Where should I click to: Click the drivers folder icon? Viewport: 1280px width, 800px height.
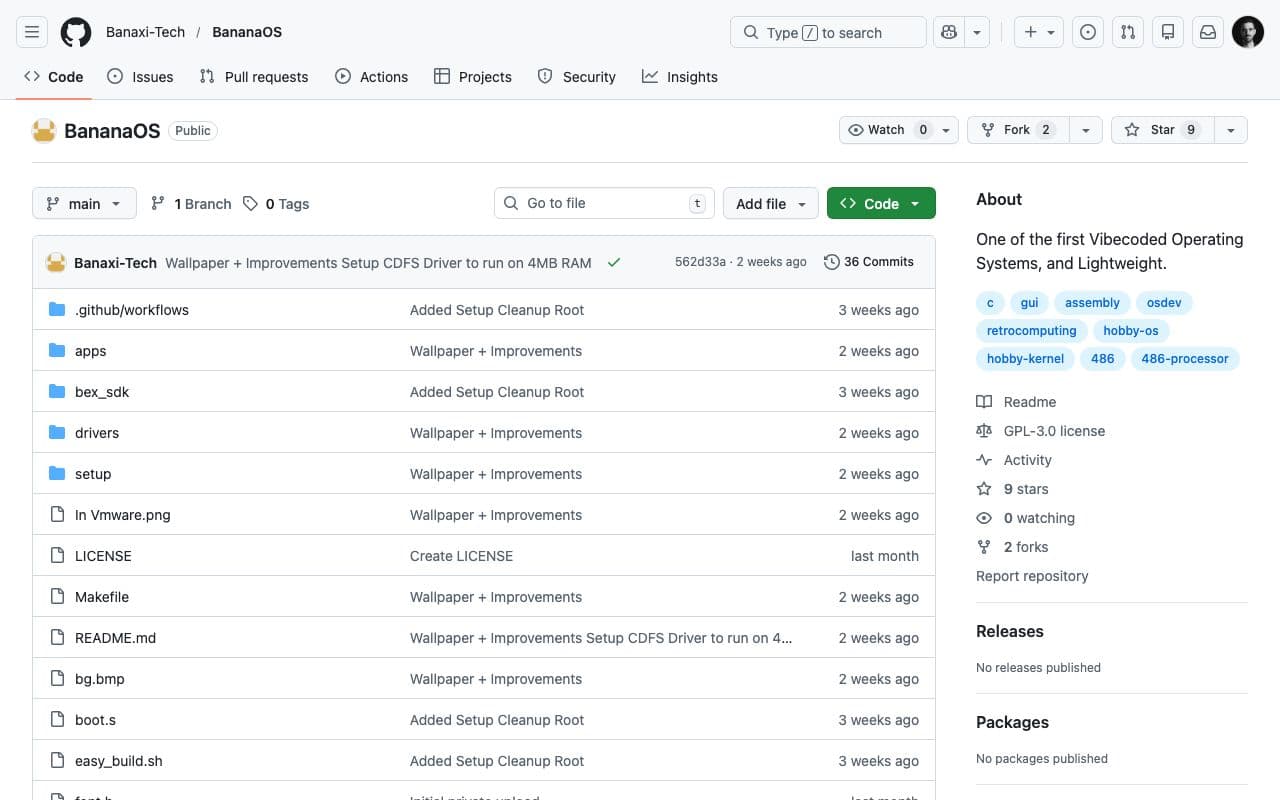(x=57, y=432)
